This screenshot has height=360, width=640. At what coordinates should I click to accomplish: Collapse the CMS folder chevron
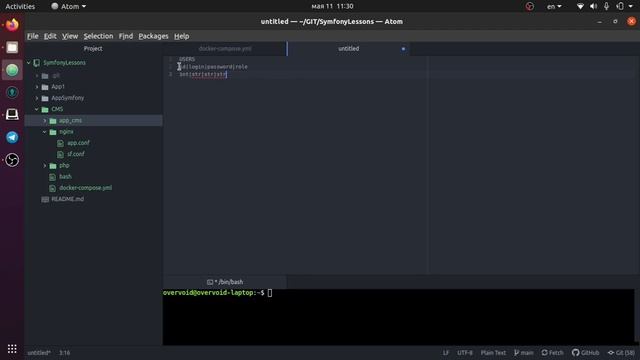[x=37, y=109]
